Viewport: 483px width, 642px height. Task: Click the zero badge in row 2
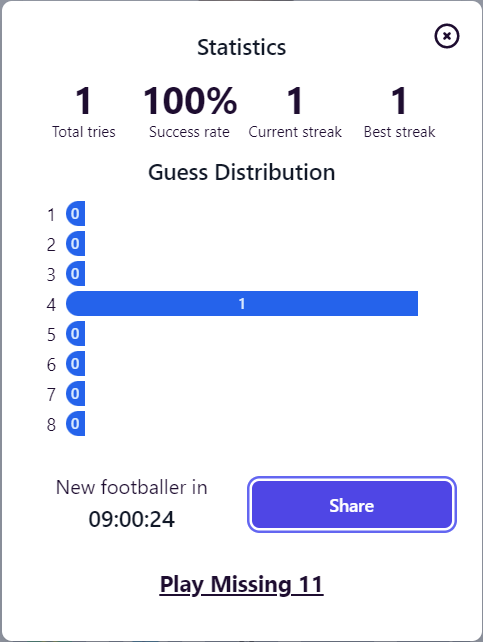click(75, 244)
